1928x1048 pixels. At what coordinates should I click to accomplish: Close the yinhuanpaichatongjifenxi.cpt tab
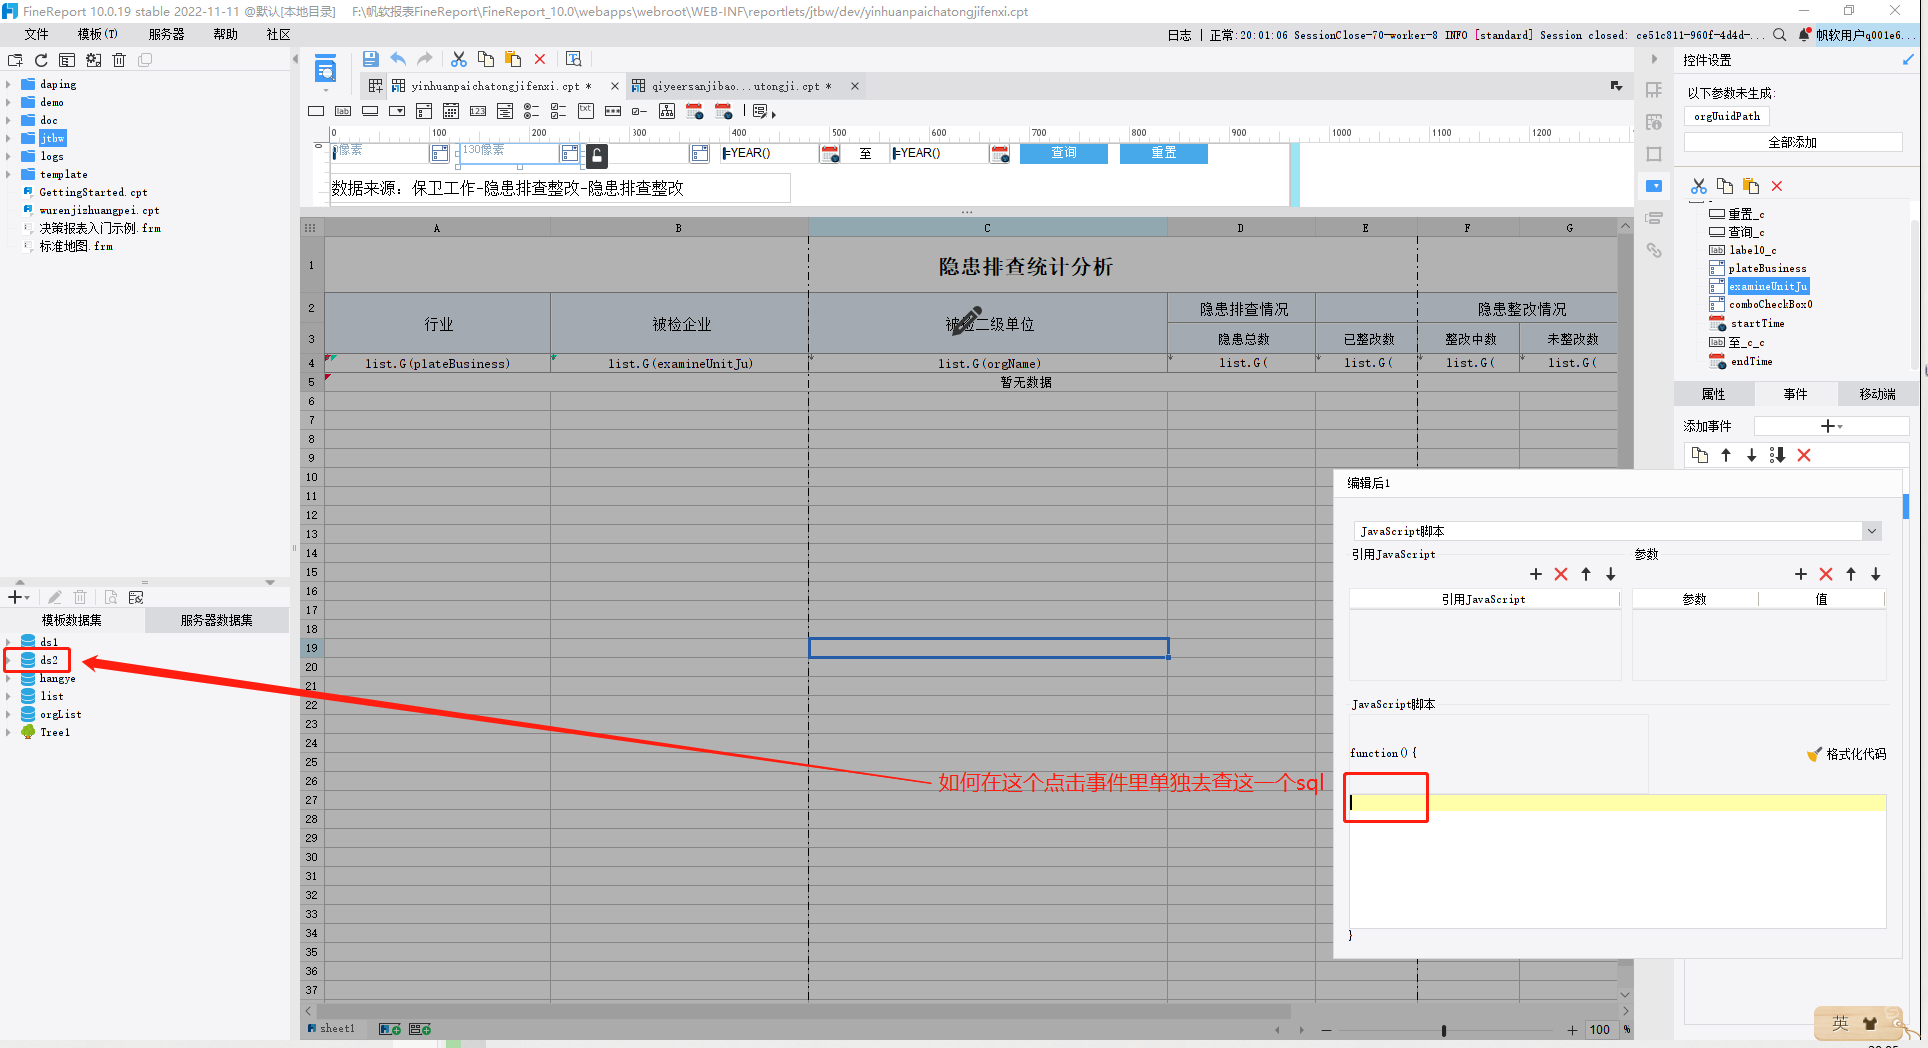(615, 86)
